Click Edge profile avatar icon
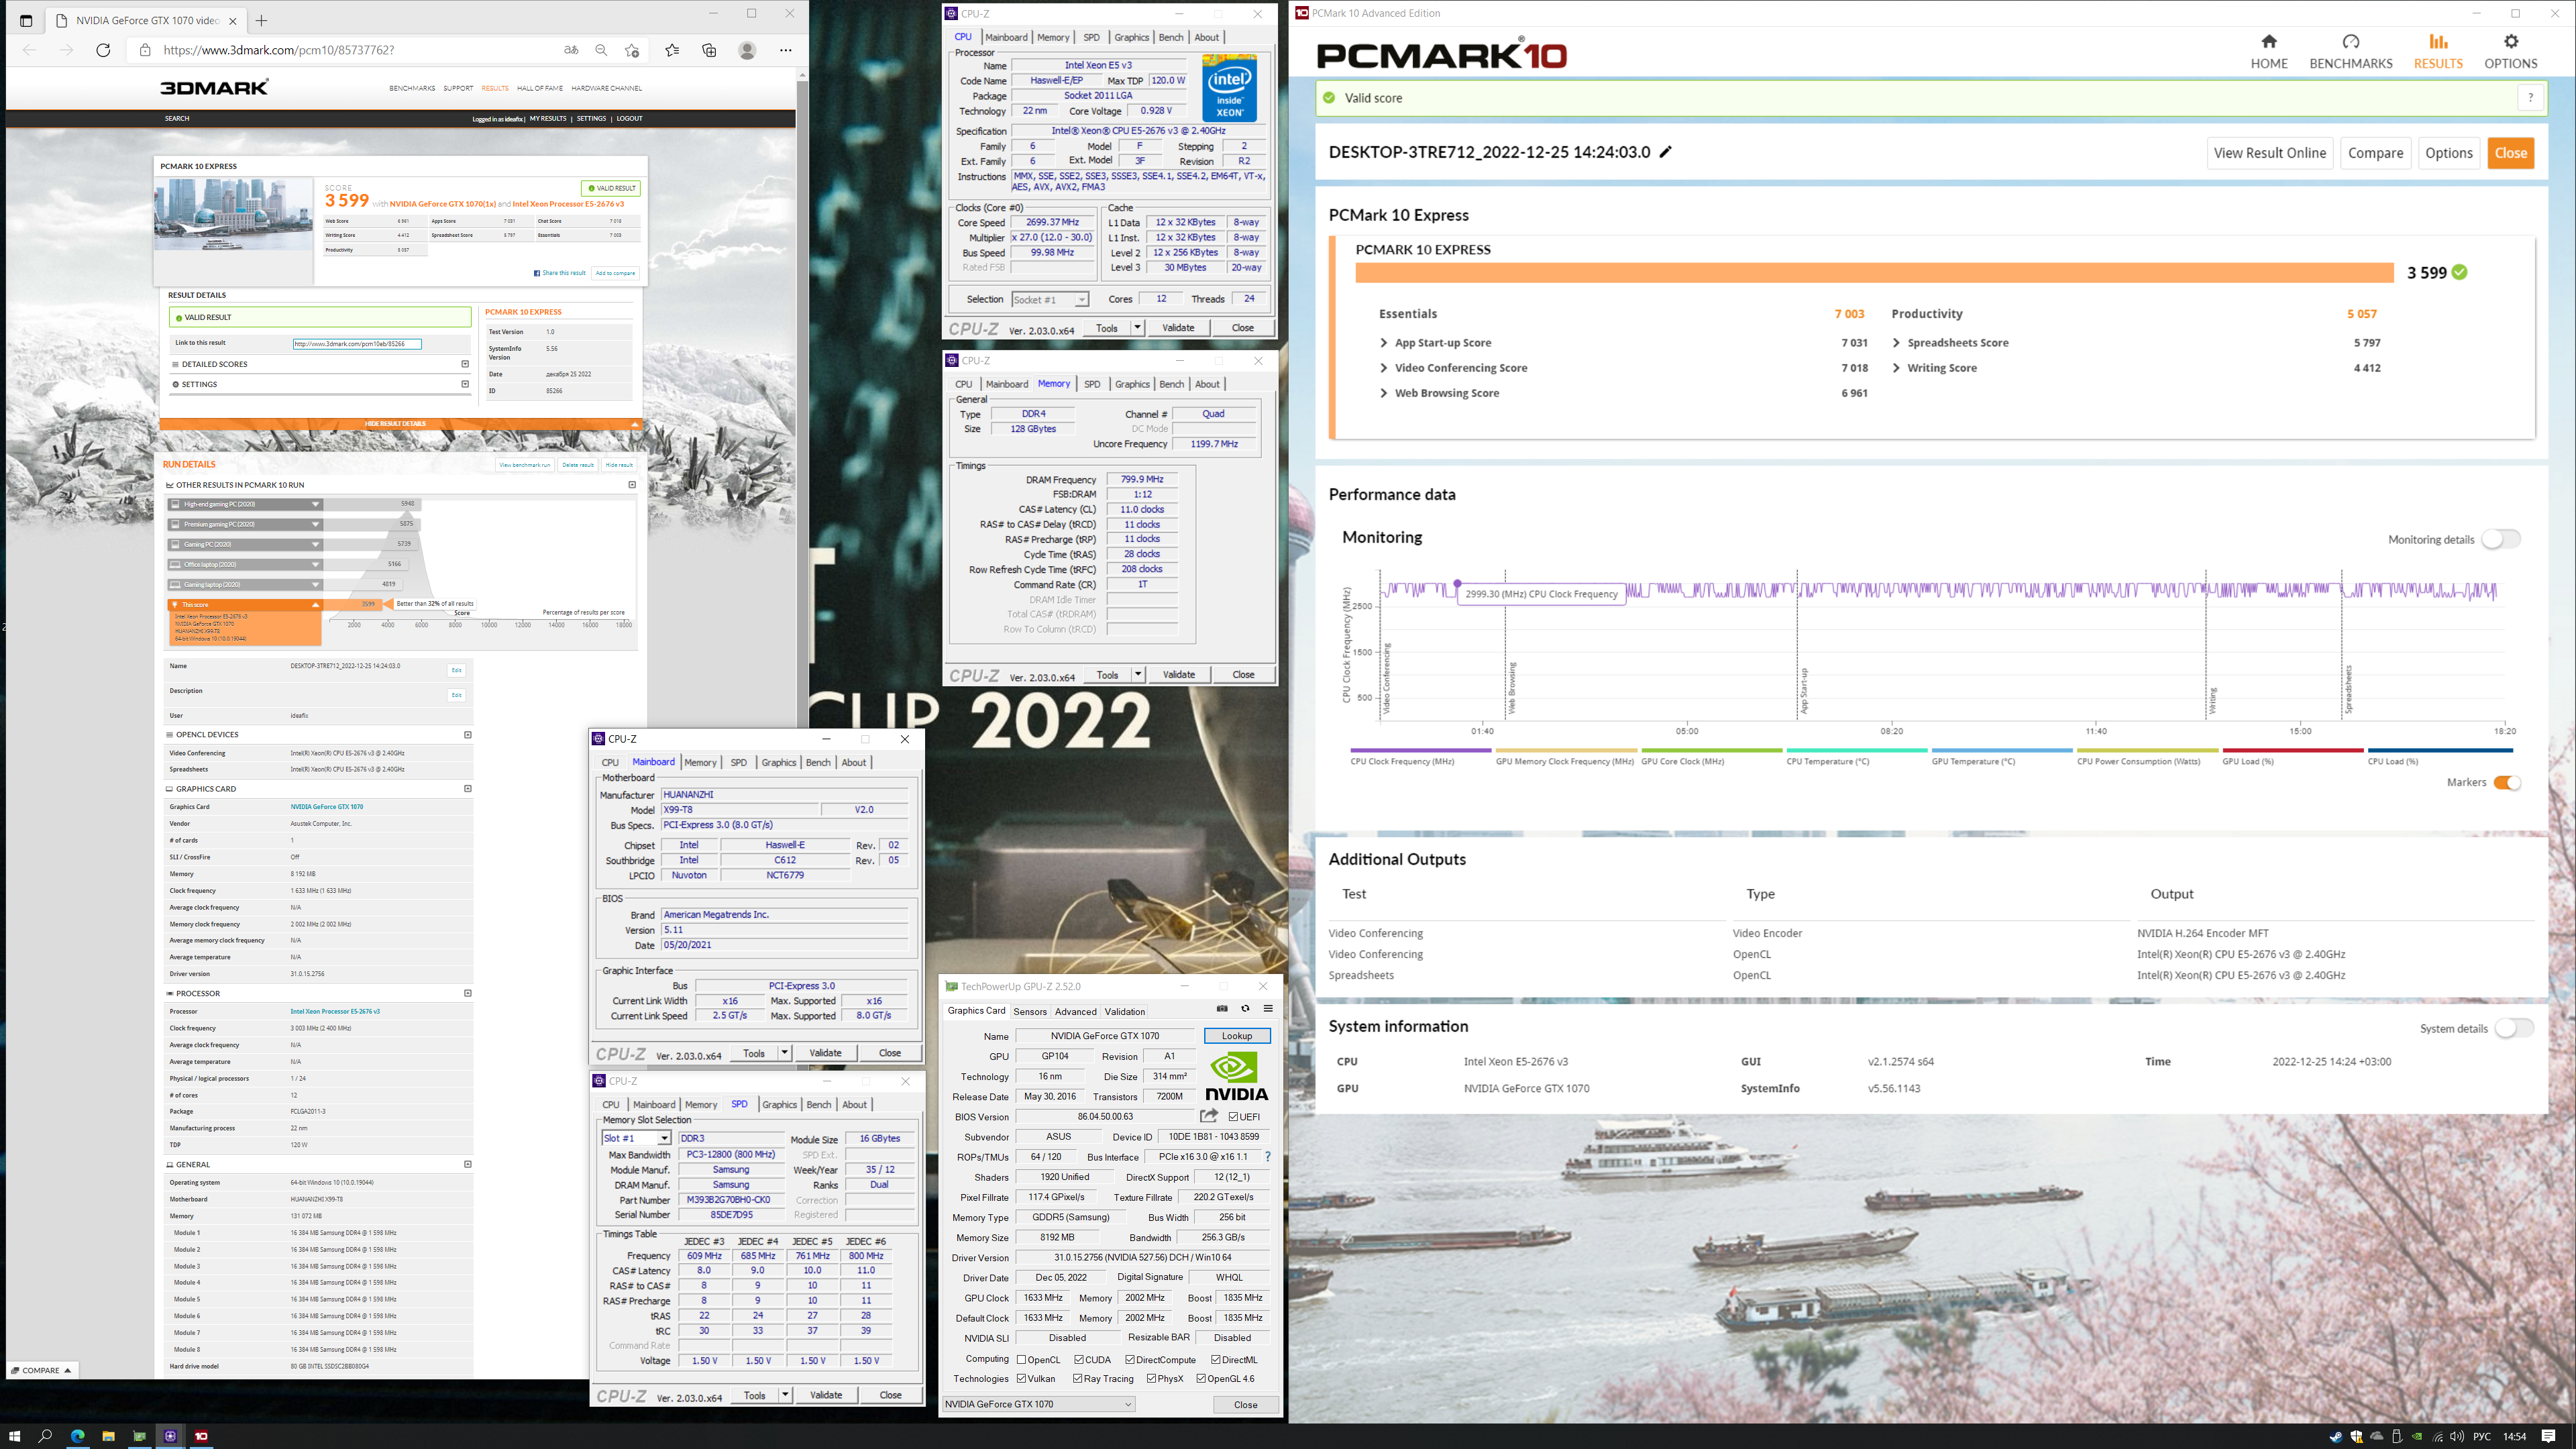 click(747, 50)
